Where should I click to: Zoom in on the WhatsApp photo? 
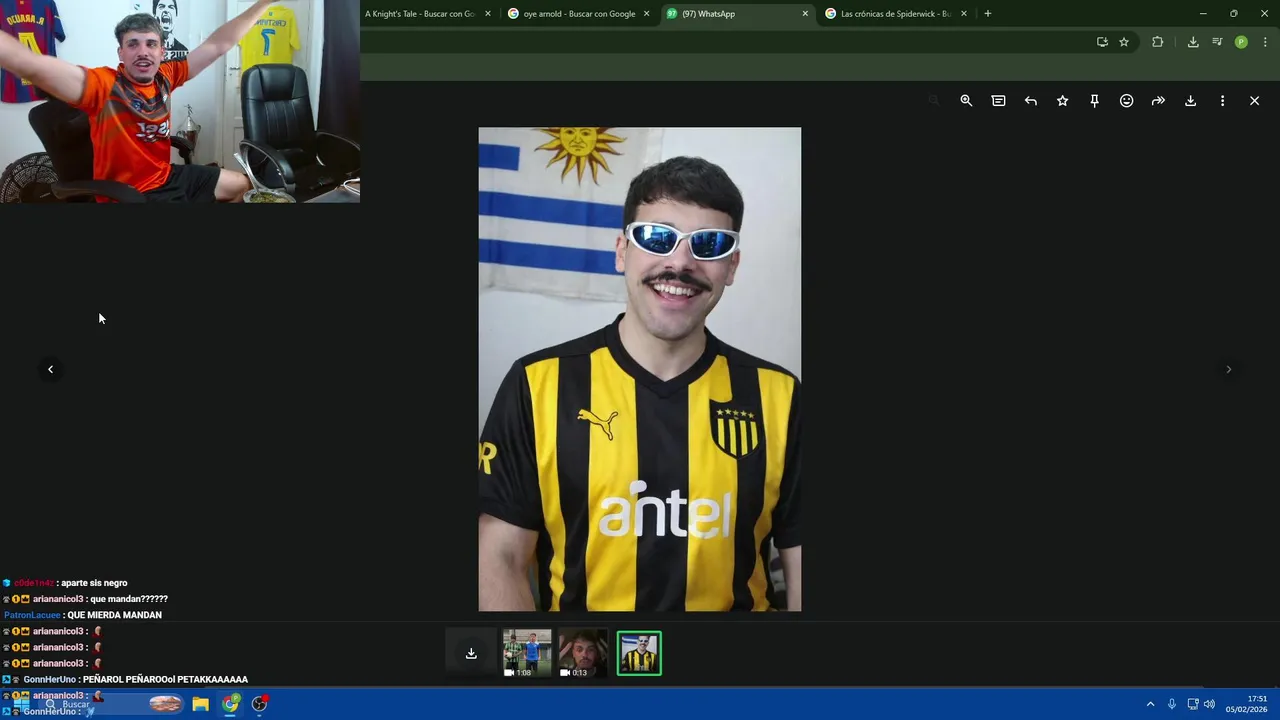(x=966, y=101)
